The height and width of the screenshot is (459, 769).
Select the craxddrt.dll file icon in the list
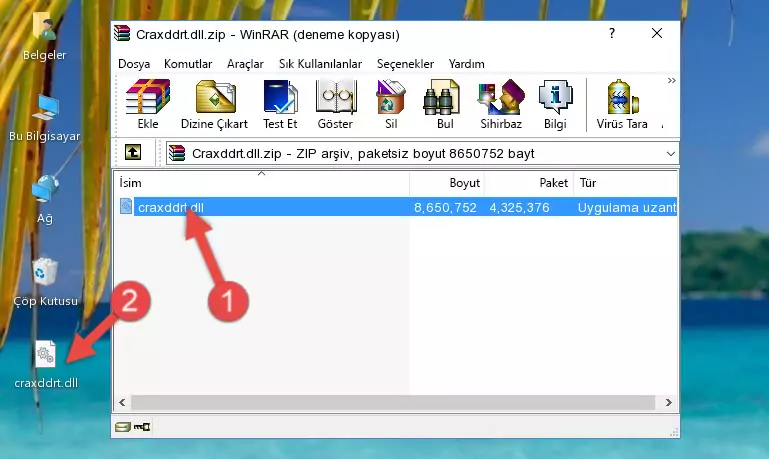pyautogui.click(x=126, y=206)
